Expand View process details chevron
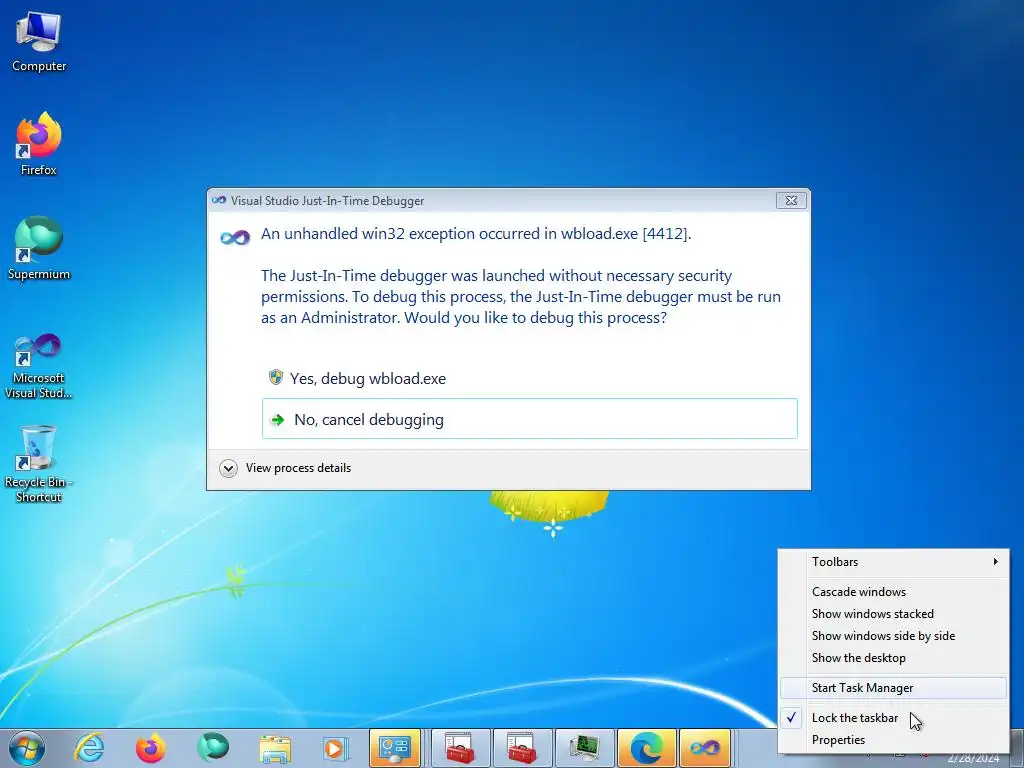The image size is (1024, 768). pyautogui.click(x=228, y=468)
